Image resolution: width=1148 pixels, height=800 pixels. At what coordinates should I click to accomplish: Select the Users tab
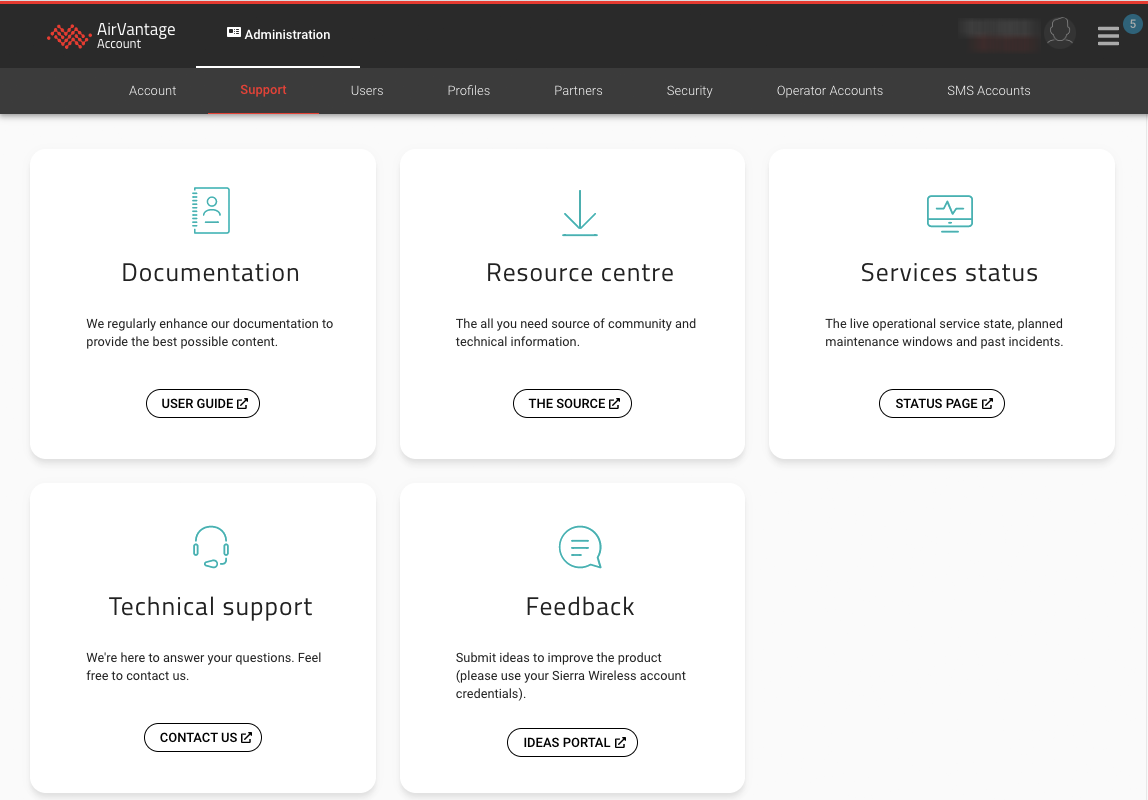[x=367, y=91]
